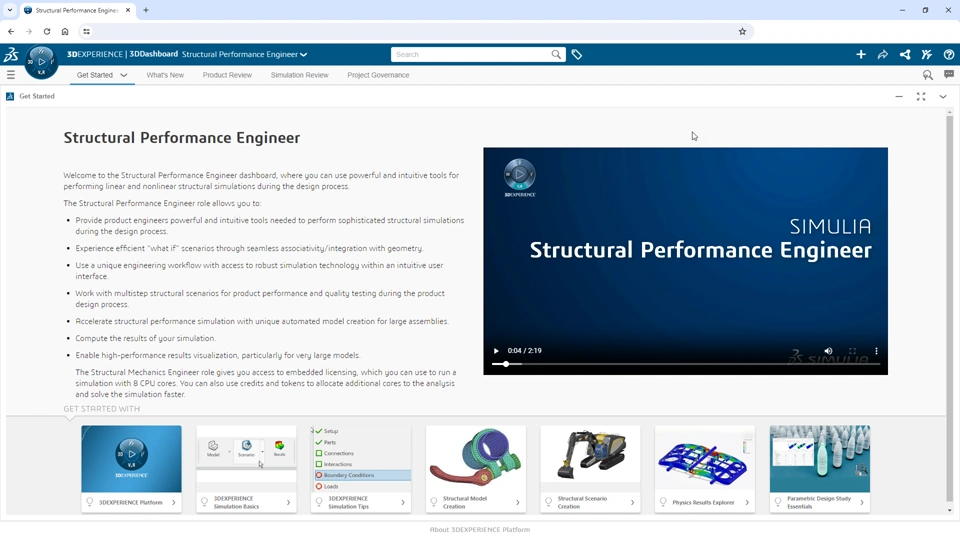Image resolution: width=960 pixels, height=539 pixels.
Task: Open the chat comments icon
Action: [949, 74]
